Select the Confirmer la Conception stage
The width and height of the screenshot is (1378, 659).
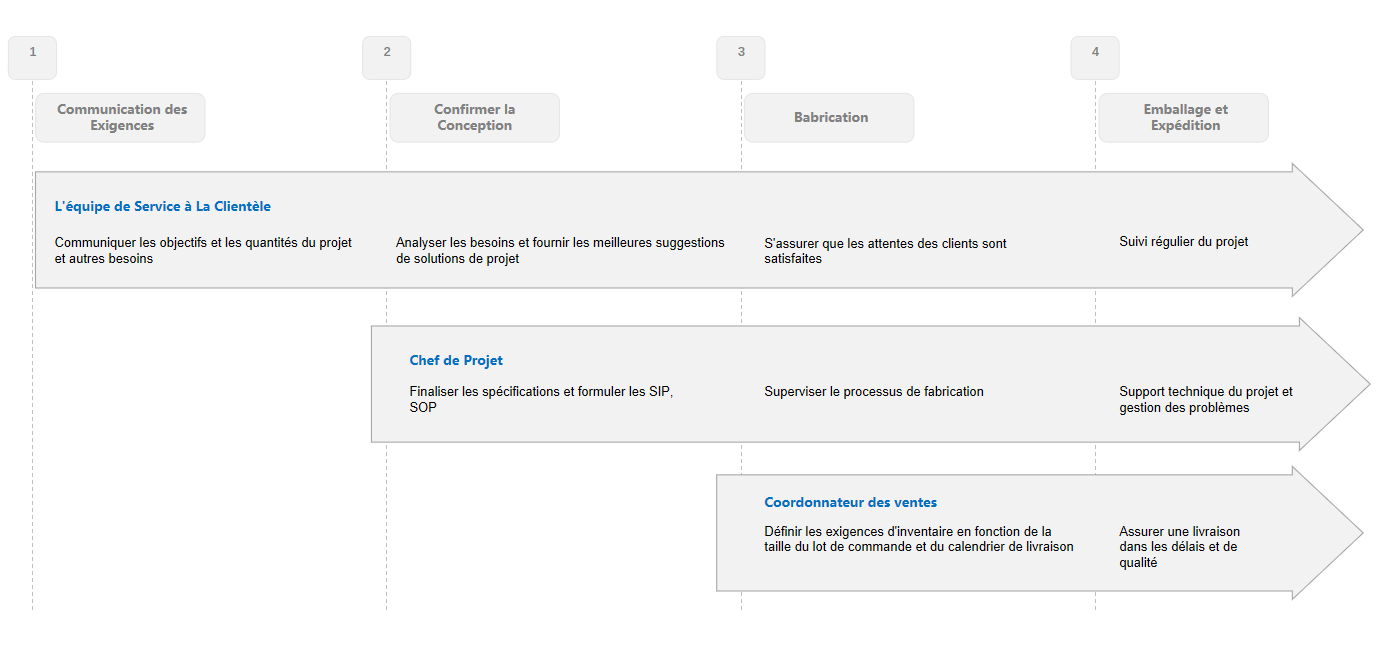click(x=475, y=118)
